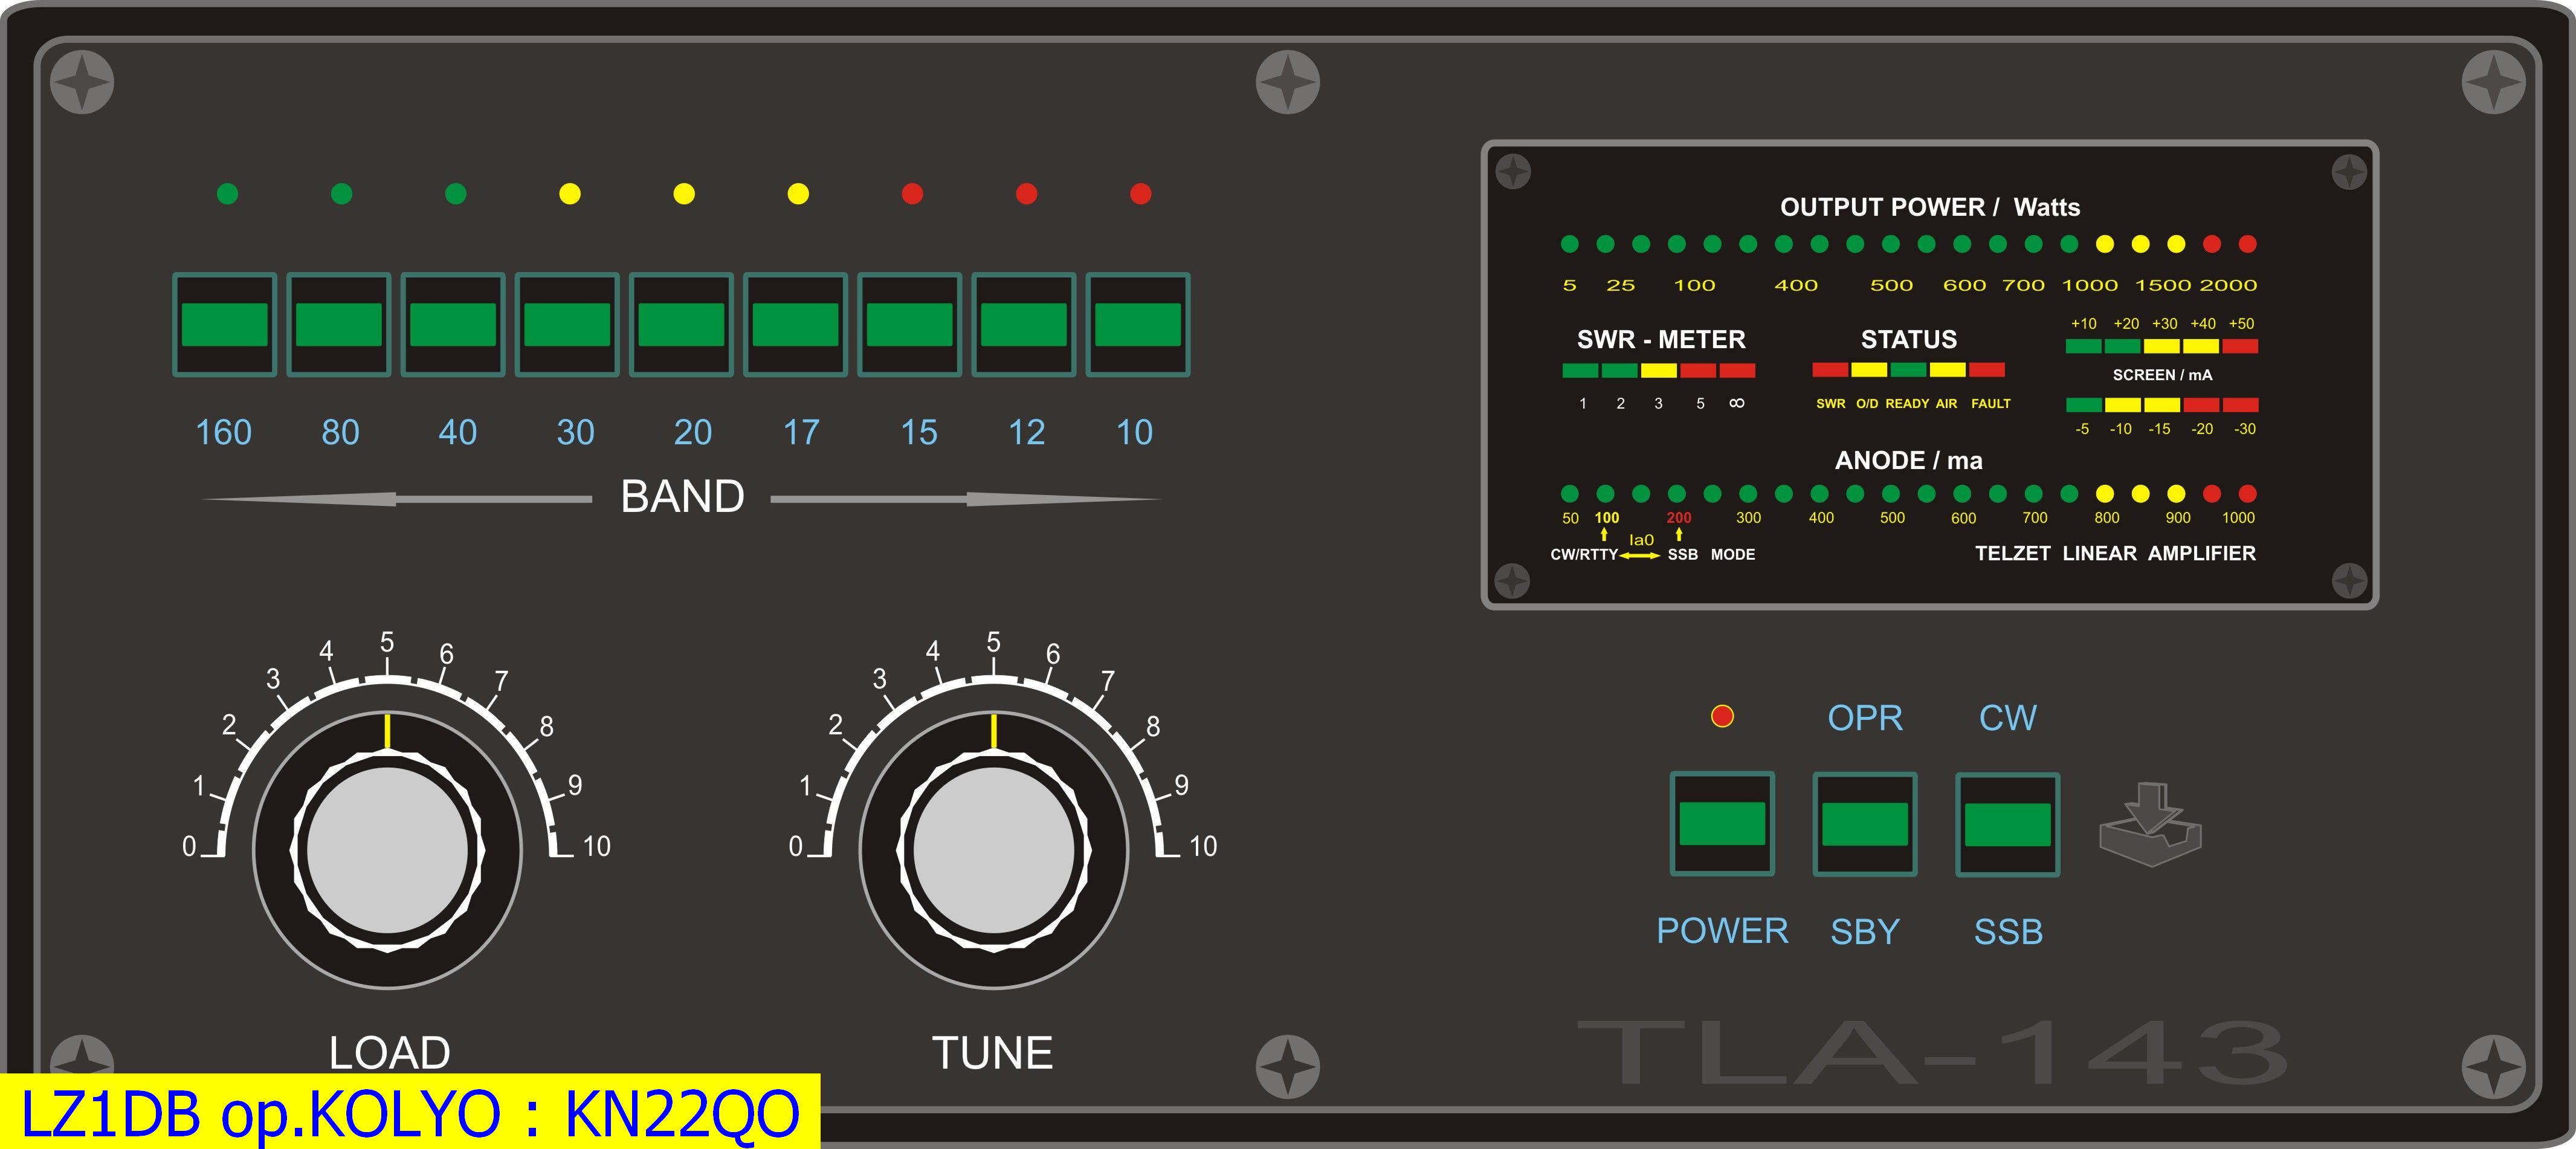Image resolution: width=2576 pixels, height=1149 pixels.
Task: Select the 12 band button
Action: (x=1023, y=324)
